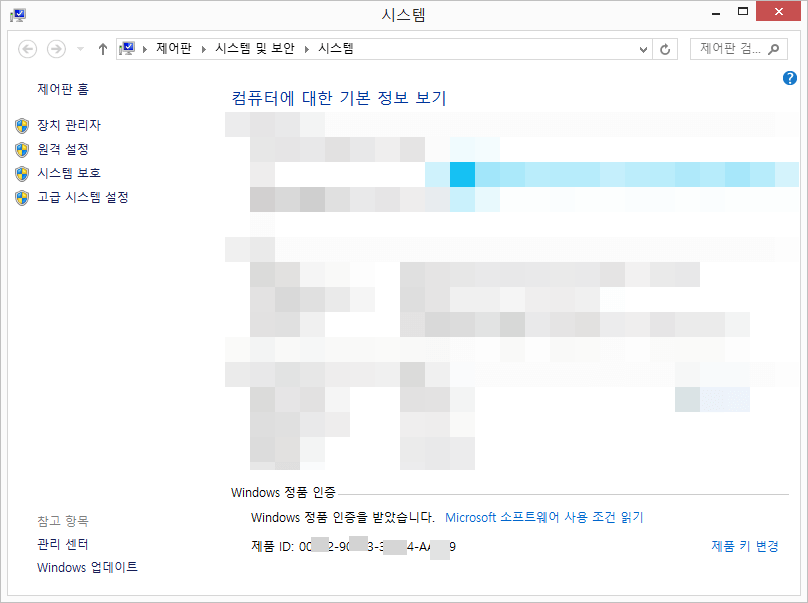Viewport: 808px width, 603px height.
Task: Open 원격 설정 link
Action: [63, 149]
